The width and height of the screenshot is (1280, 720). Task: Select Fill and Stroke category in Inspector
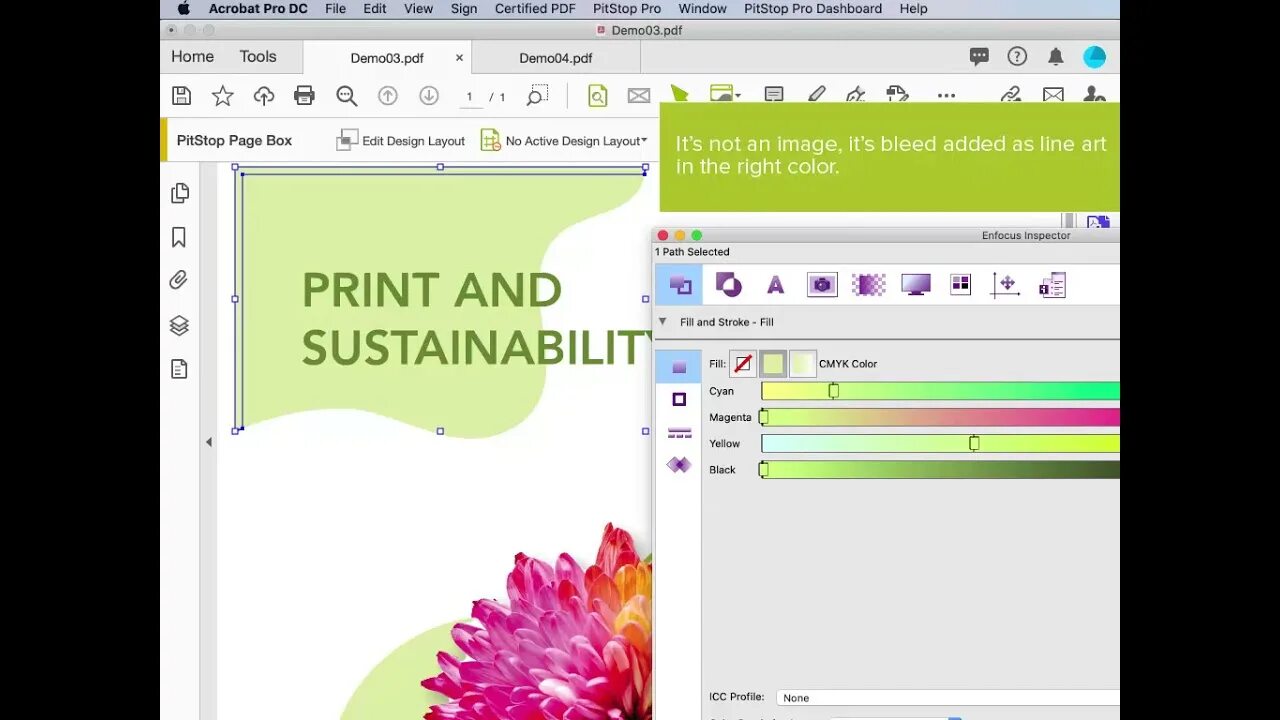(679, 285)
